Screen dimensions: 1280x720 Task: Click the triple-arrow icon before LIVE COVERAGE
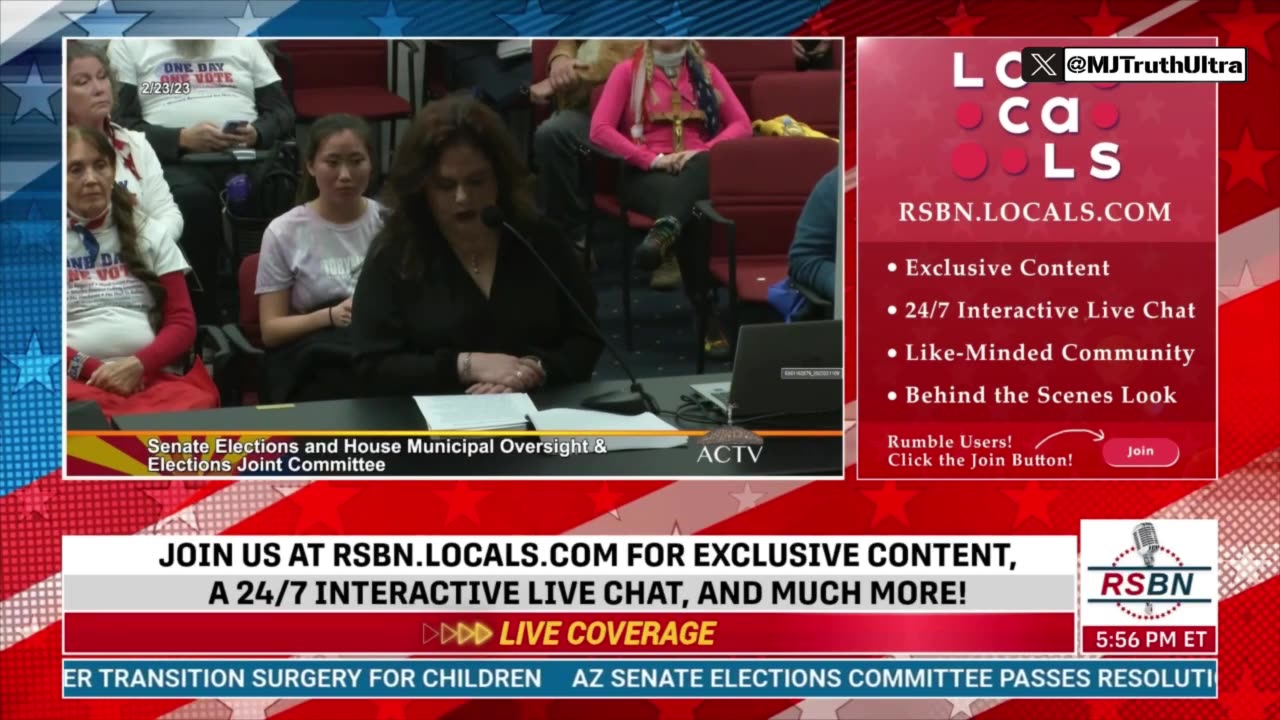(458, 633)
